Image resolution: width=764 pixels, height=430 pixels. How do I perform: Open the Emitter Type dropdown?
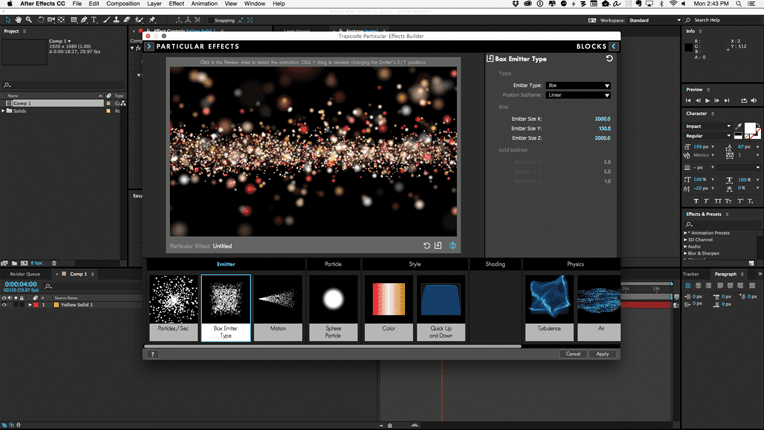point(578,86)
